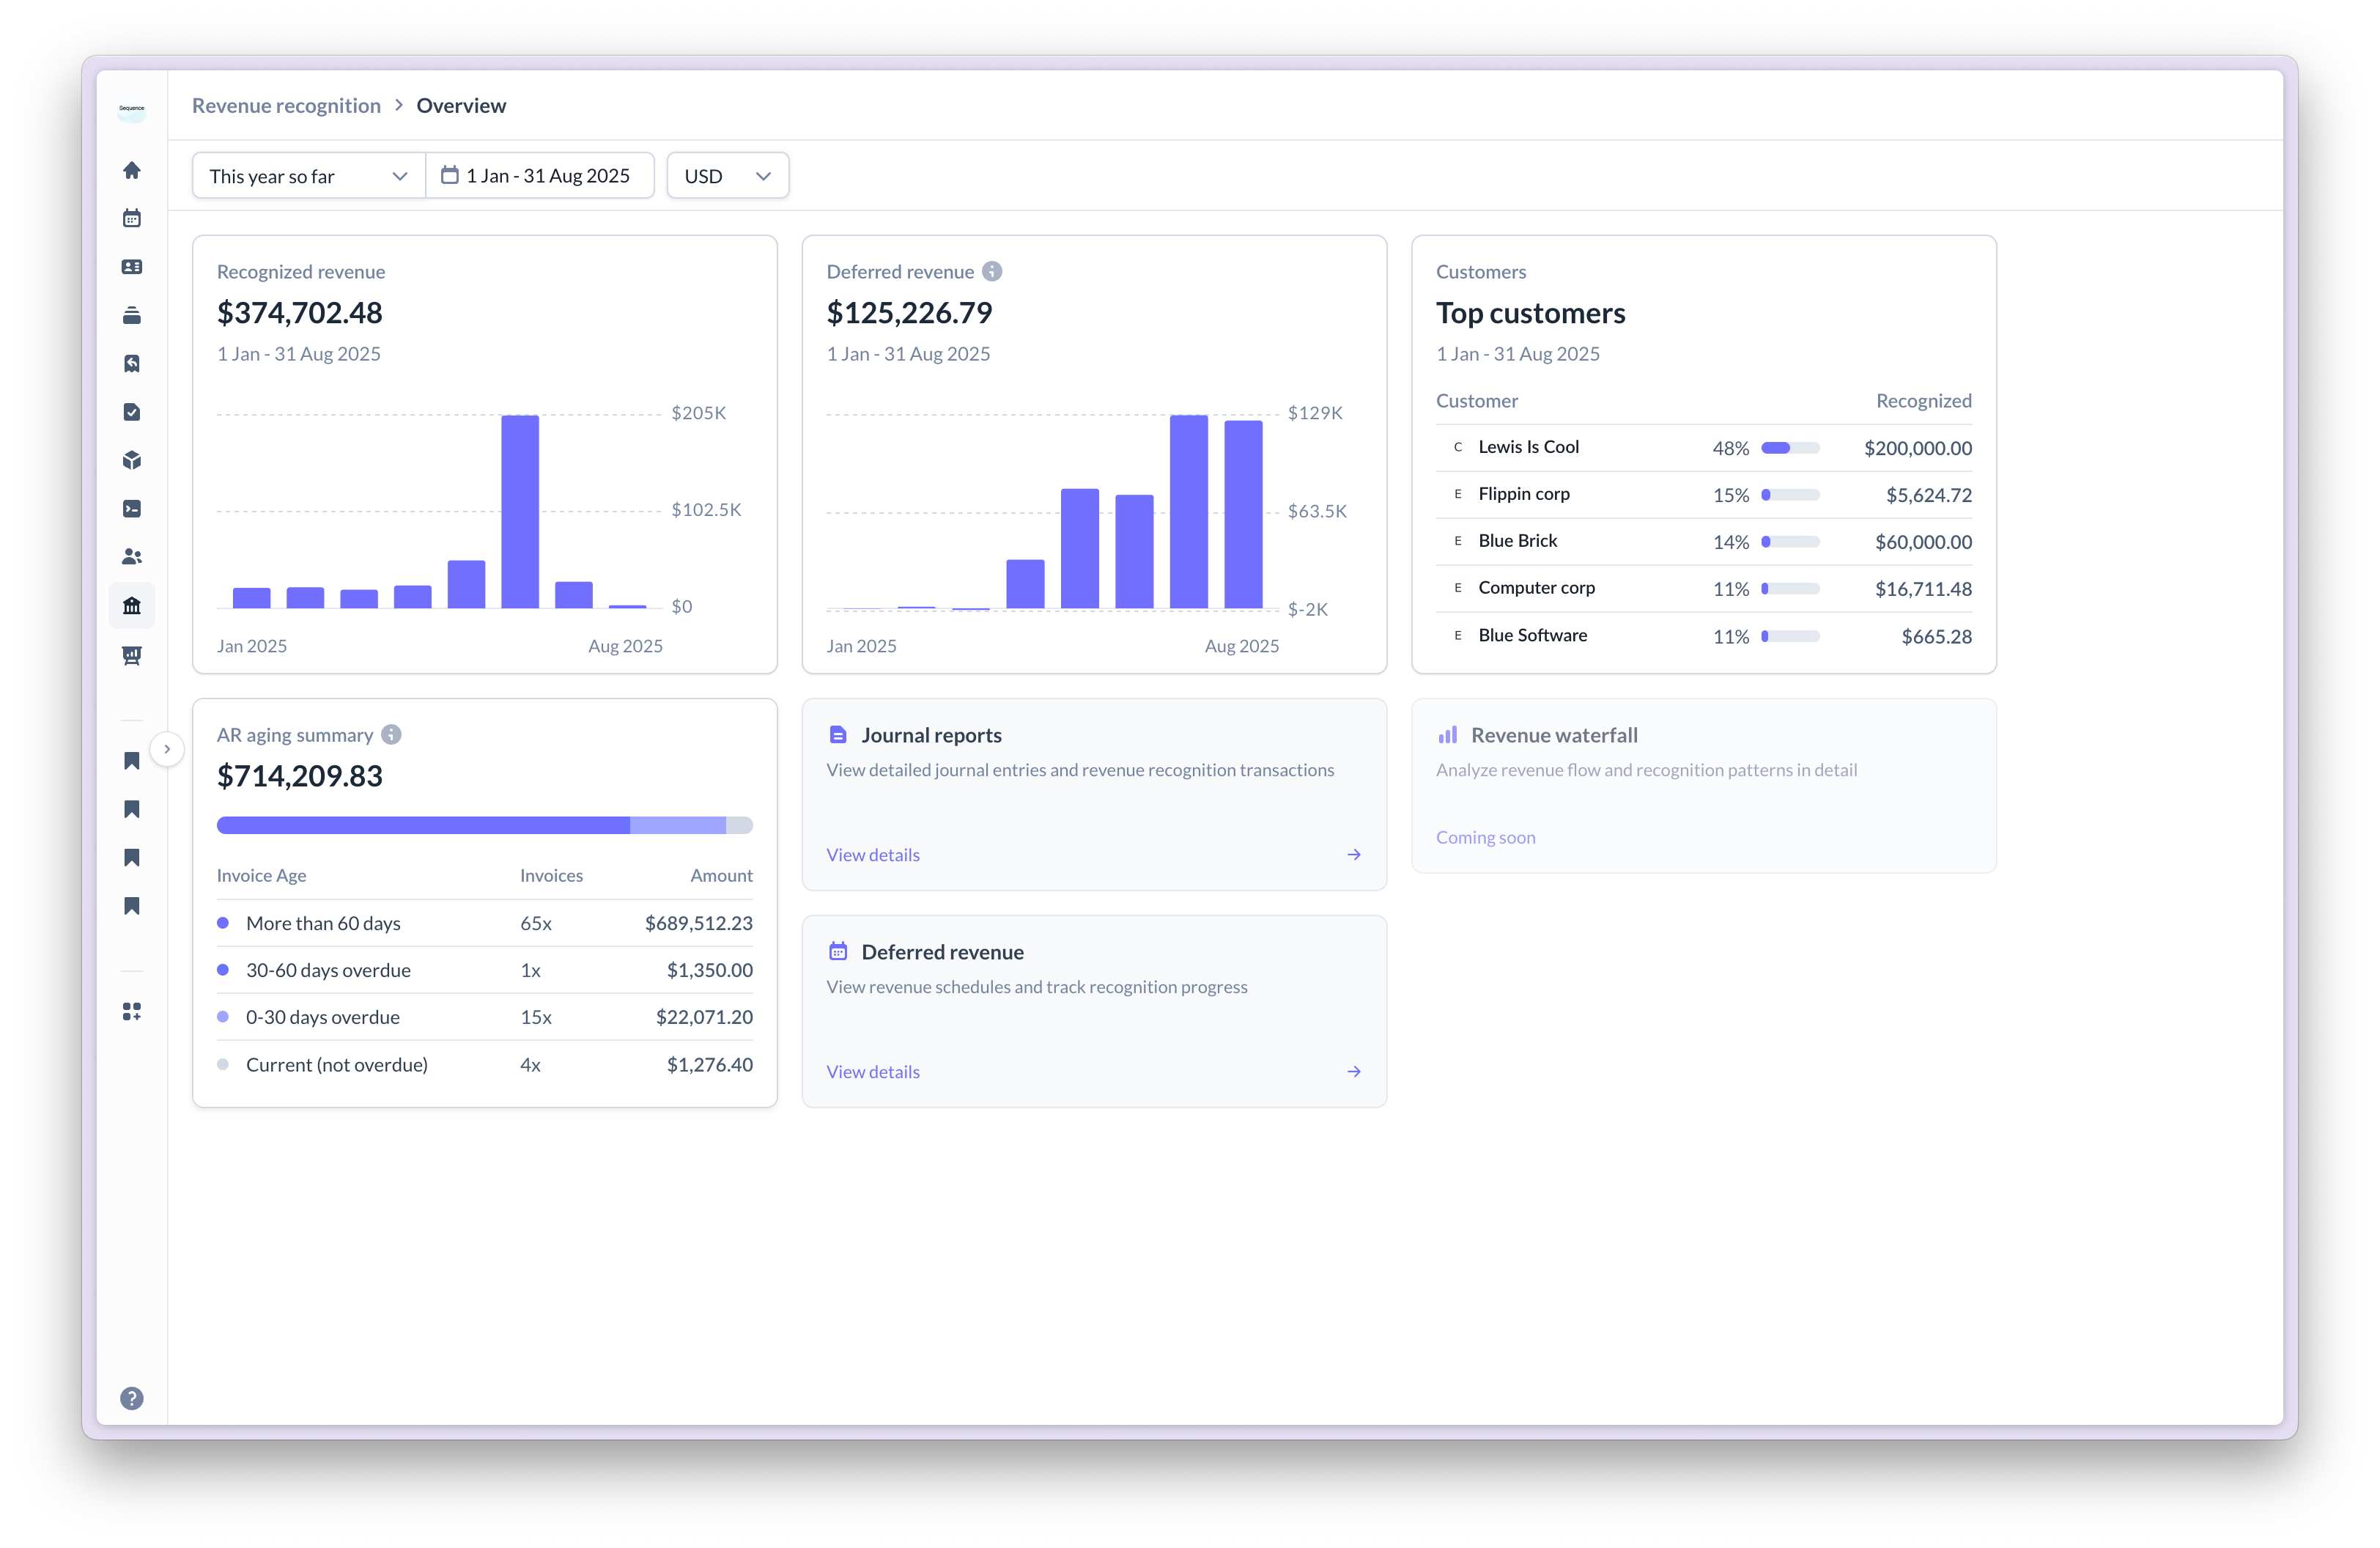
Task: Select the cube products sidebar icon
Action: click(131, 460)
